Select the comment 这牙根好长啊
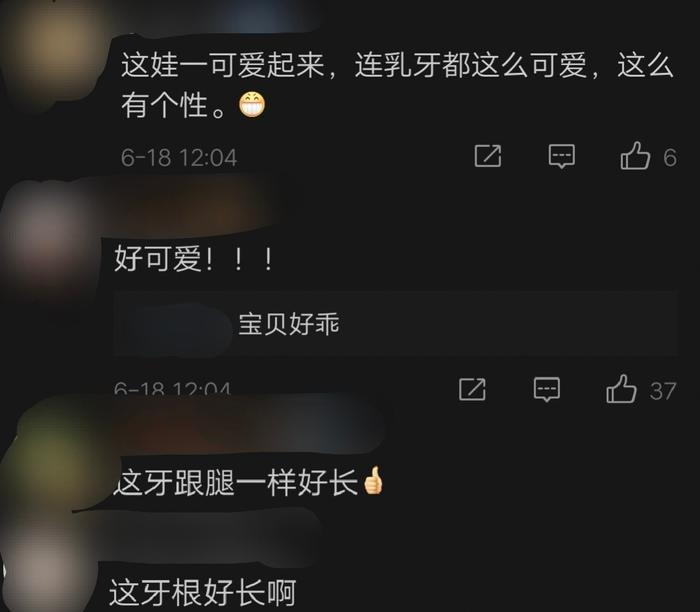This screenshot has height=612, width=700. pos(203,593)
